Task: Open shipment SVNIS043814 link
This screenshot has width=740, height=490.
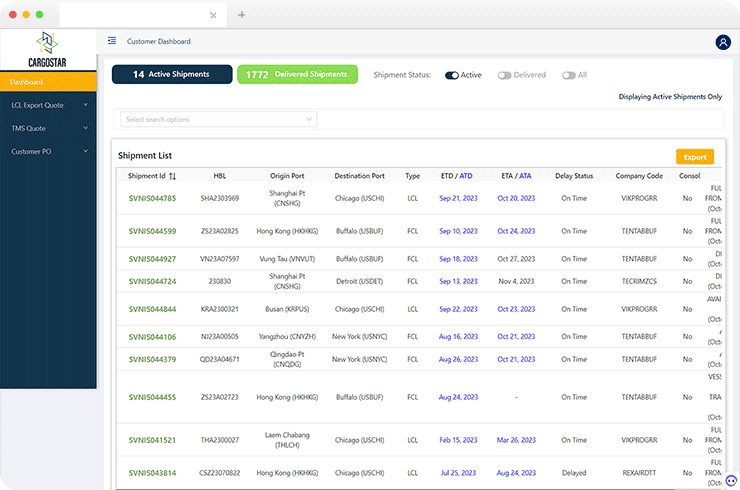Action: (x=152, y=473)
